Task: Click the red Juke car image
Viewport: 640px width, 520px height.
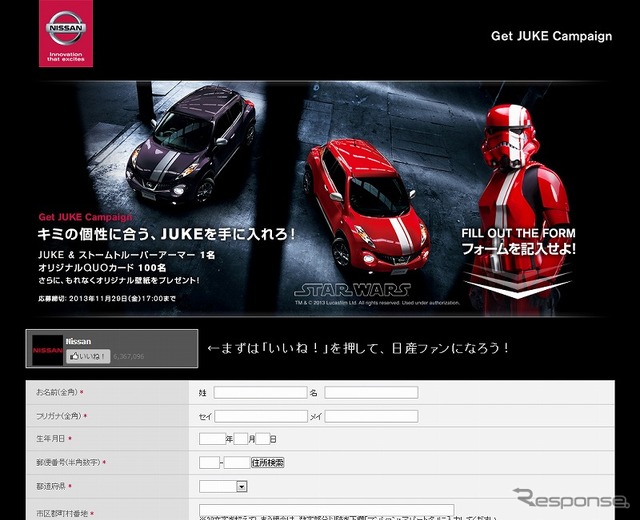Action: click(366, 207)
